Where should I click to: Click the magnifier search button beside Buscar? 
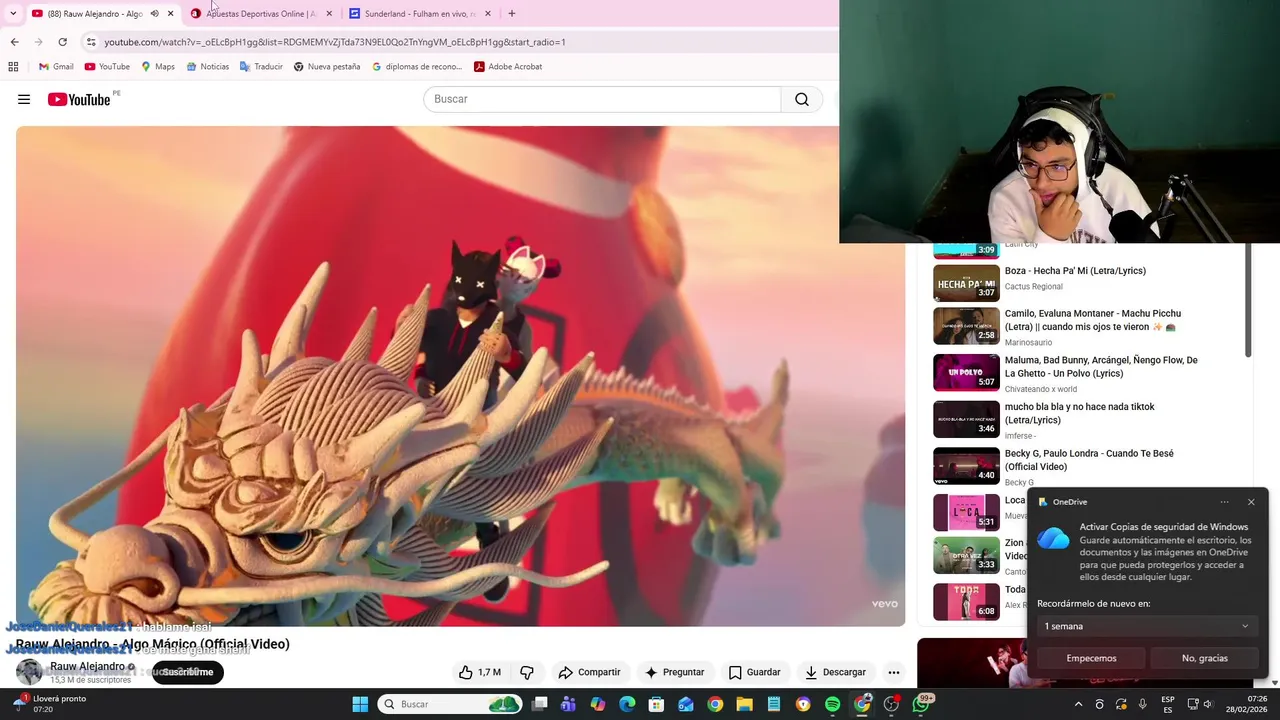(802, 99)
